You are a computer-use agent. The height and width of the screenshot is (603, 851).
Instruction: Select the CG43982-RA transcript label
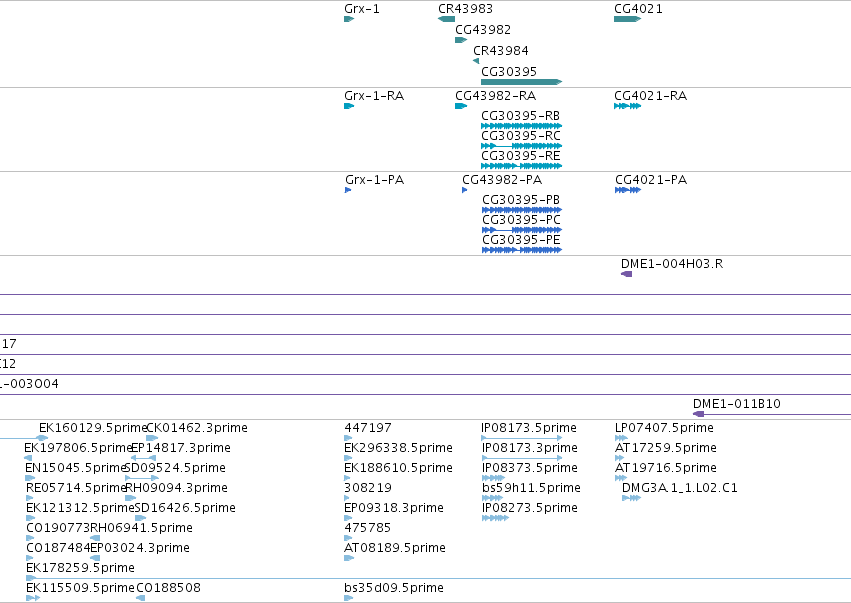(x=495, y=96)
